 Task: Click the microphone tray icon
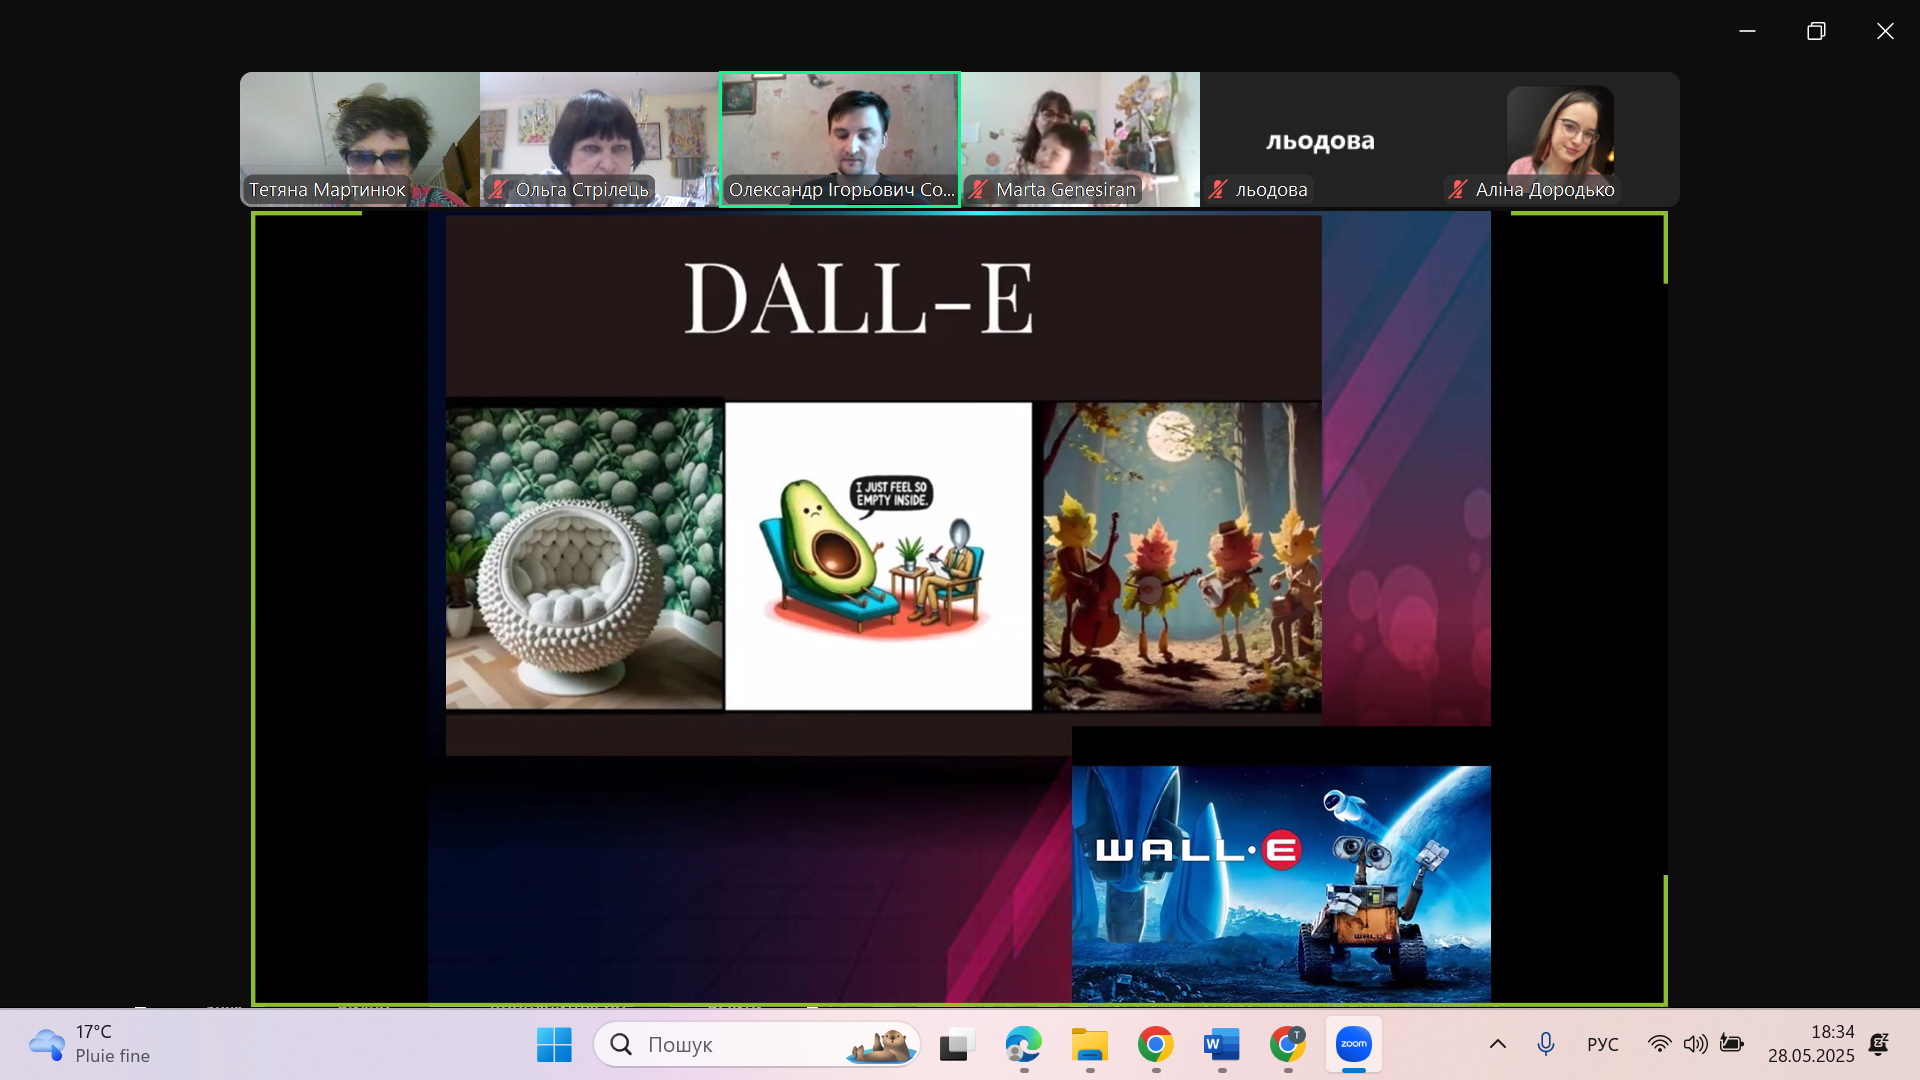click(x=1545, y=1045)
